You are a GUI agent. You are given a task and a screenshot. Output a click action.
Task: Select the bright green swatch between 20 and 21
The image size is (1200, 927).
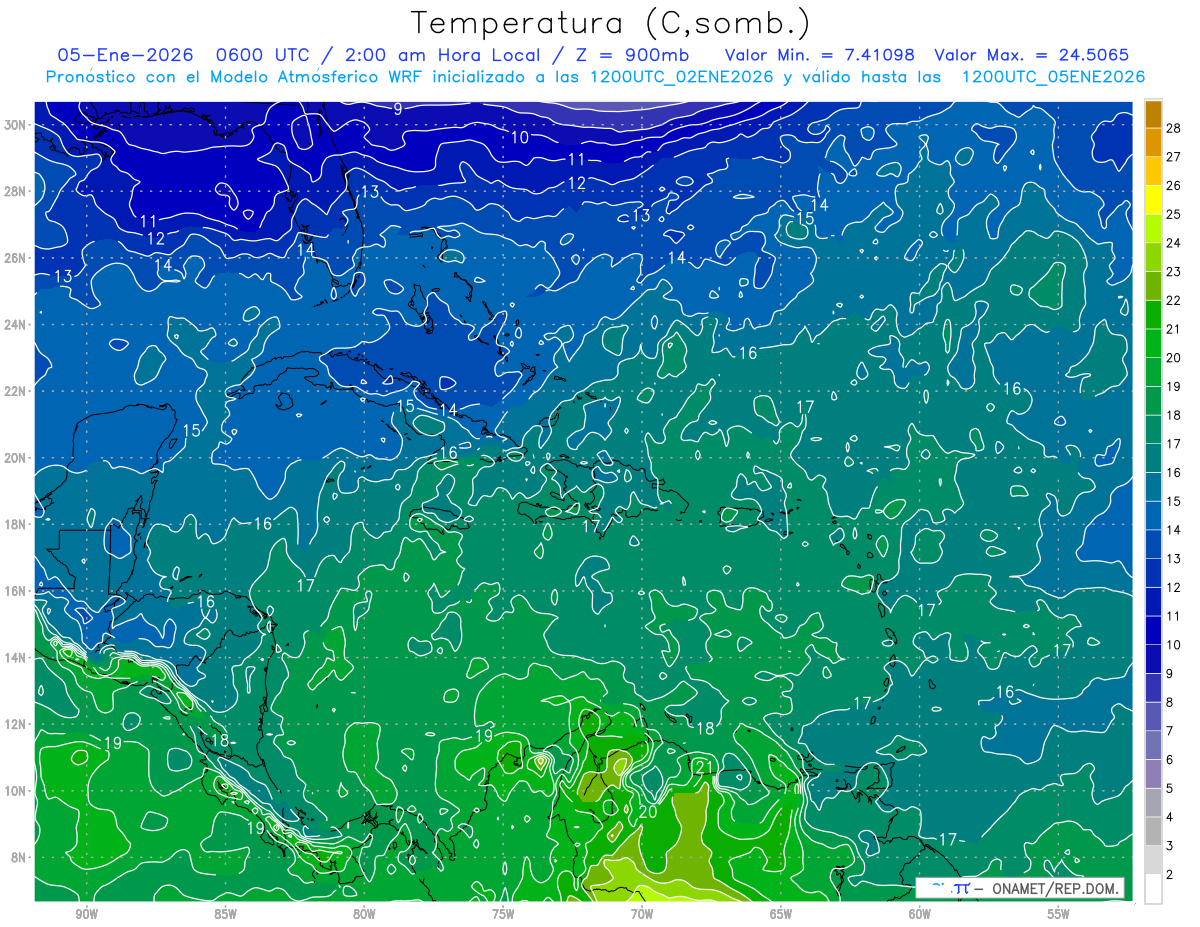click(1153, 343)
